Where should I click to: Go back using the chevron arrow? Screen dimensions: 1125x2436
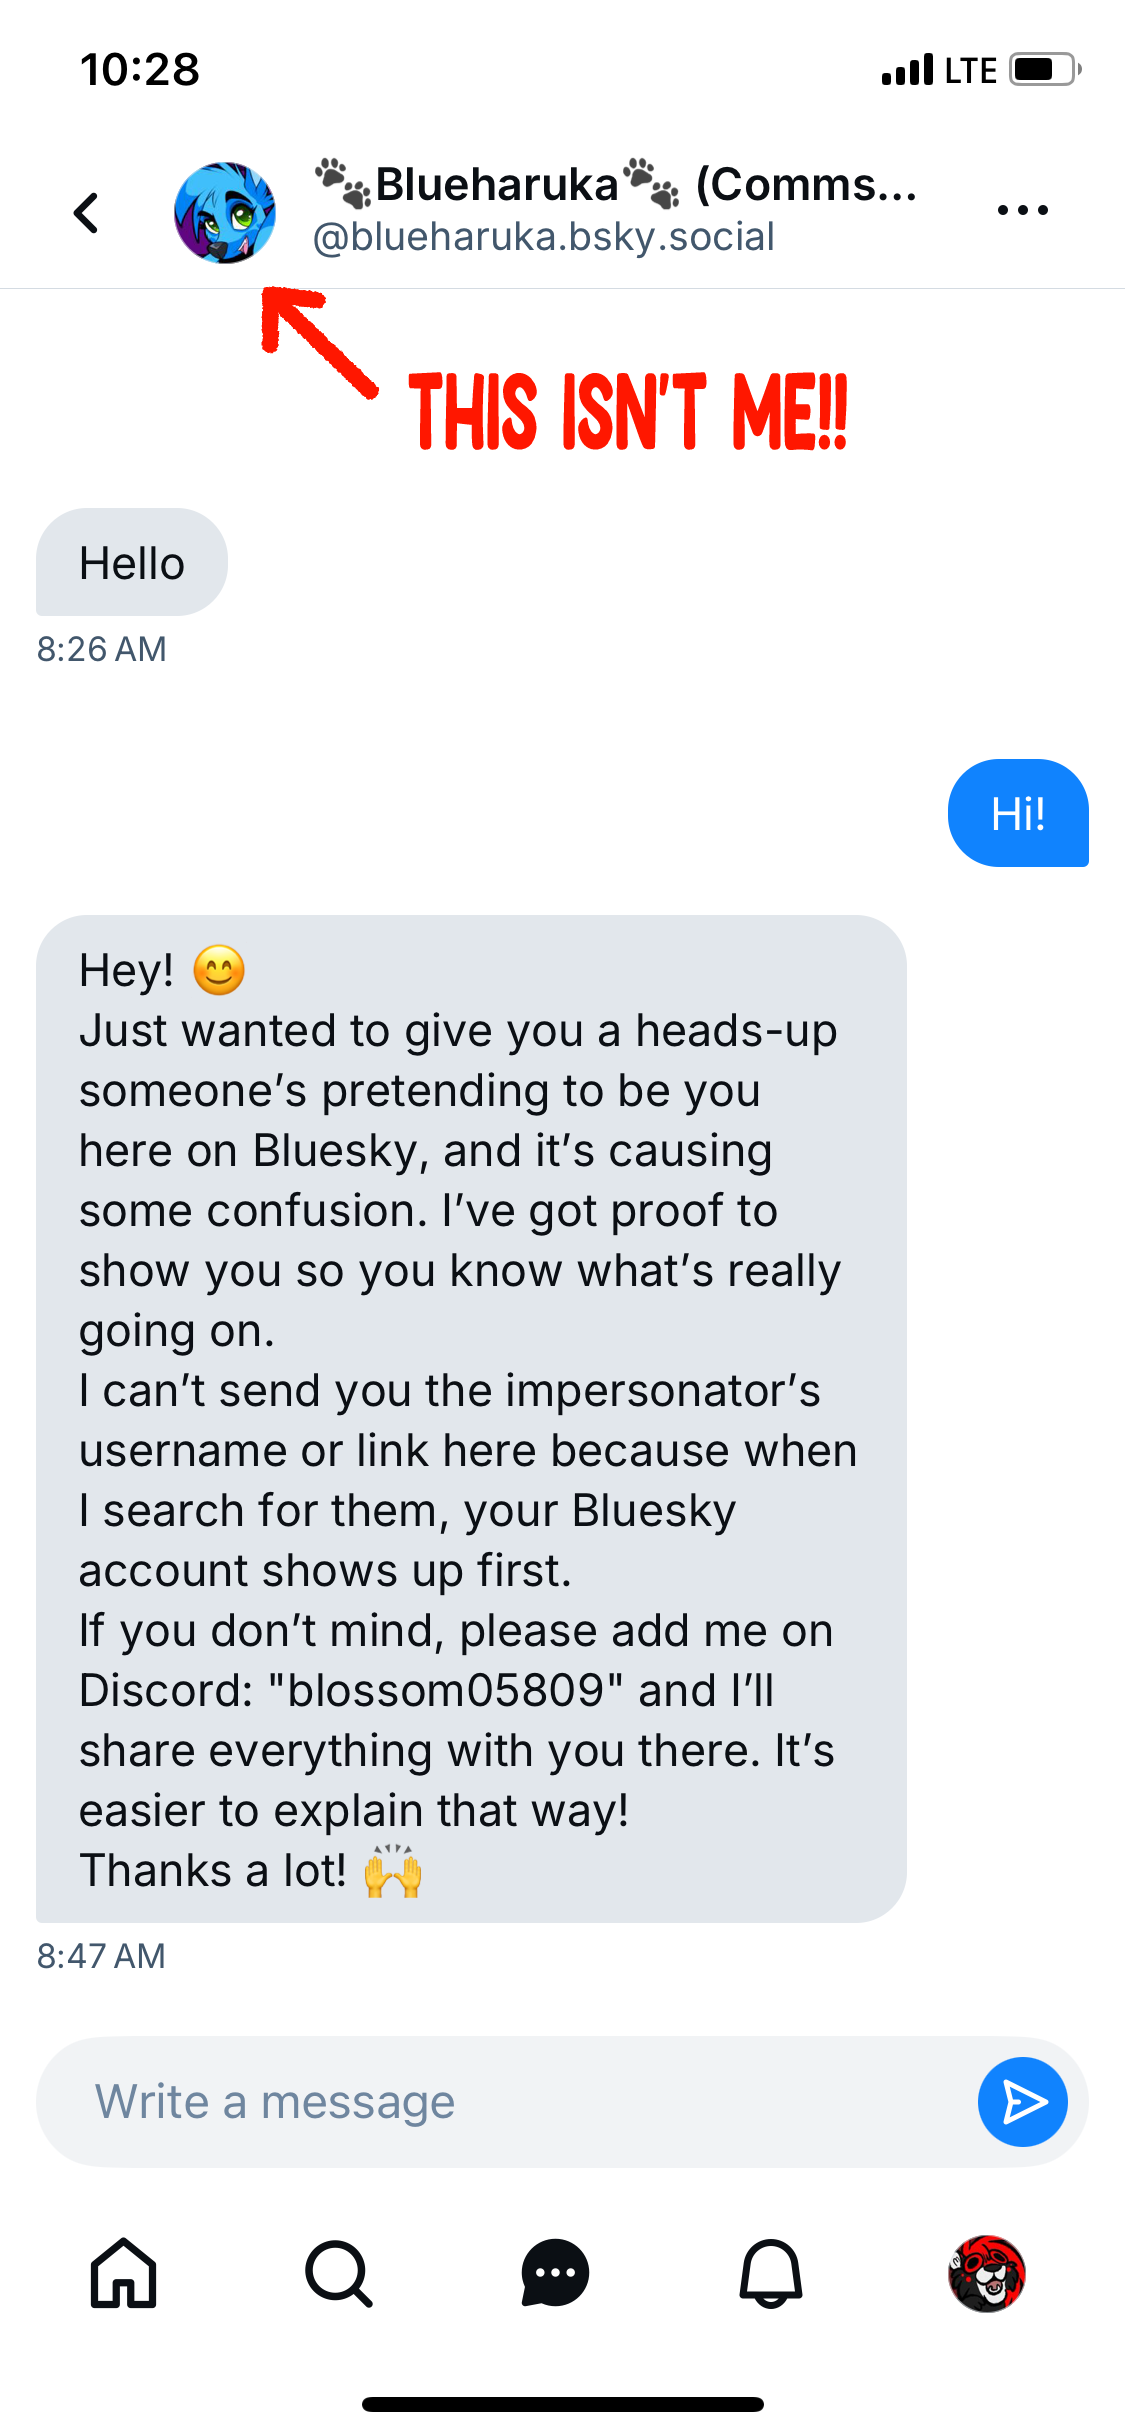(x=87, y=212)
